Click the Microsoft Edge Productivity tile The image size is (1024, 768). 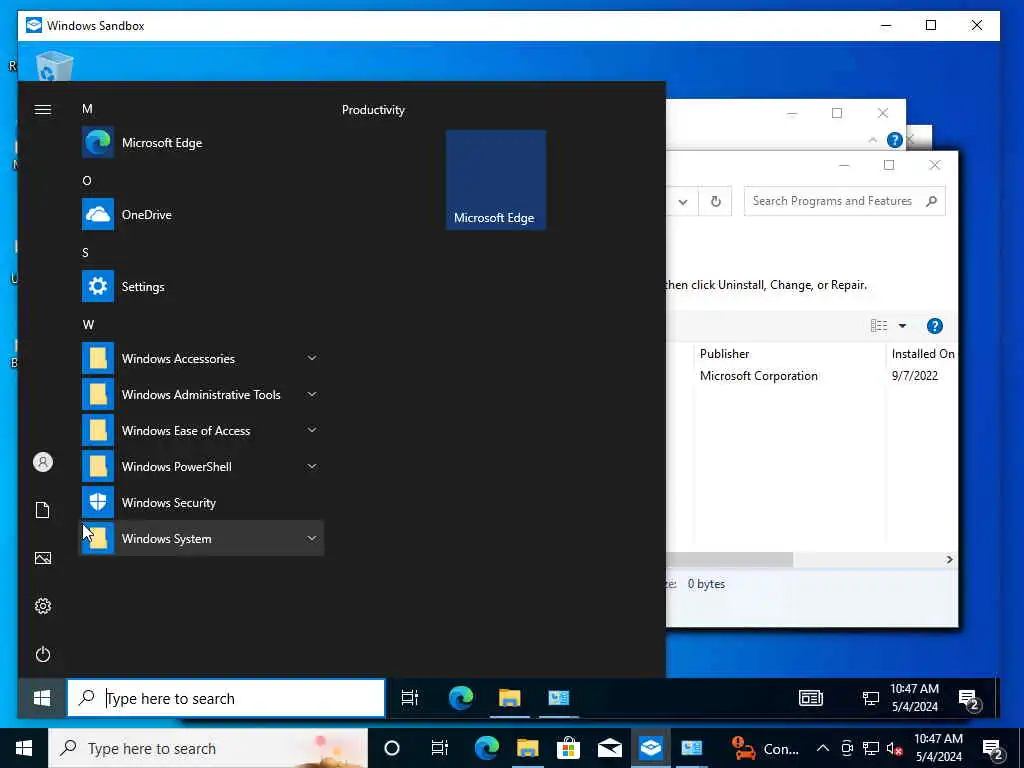point(496,180)
